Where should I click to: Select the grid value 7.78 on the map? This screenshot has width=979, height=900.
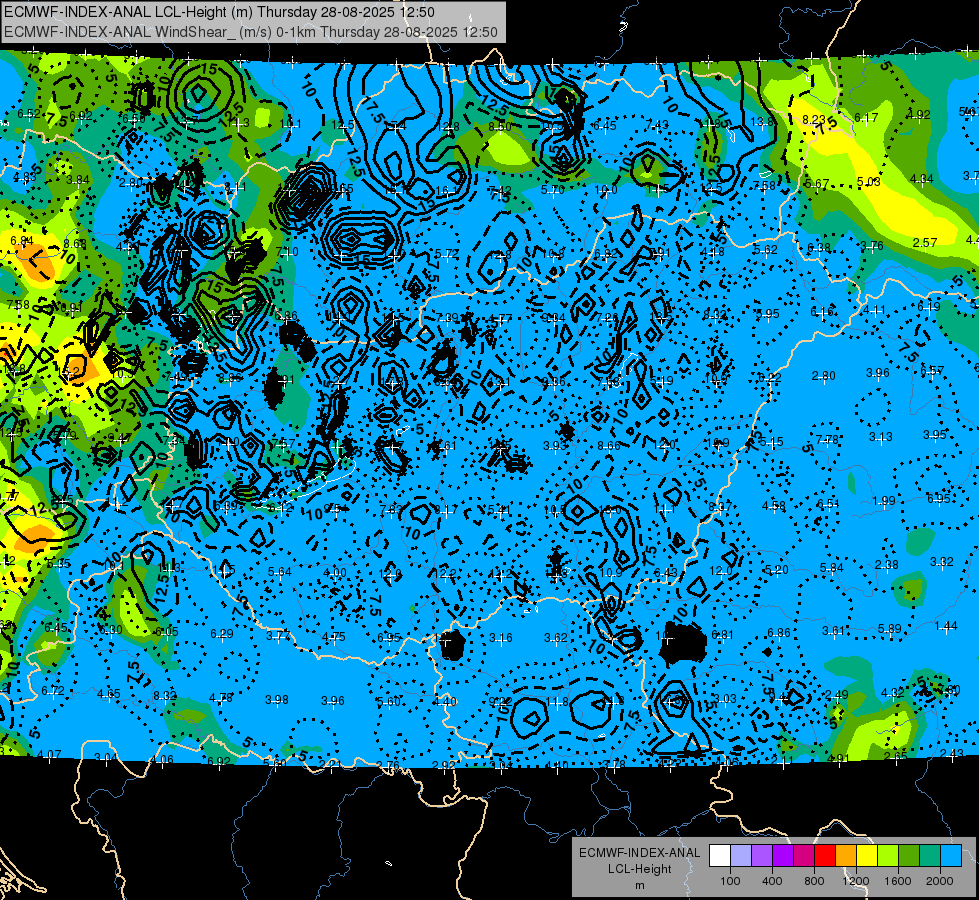coord(827,440)
